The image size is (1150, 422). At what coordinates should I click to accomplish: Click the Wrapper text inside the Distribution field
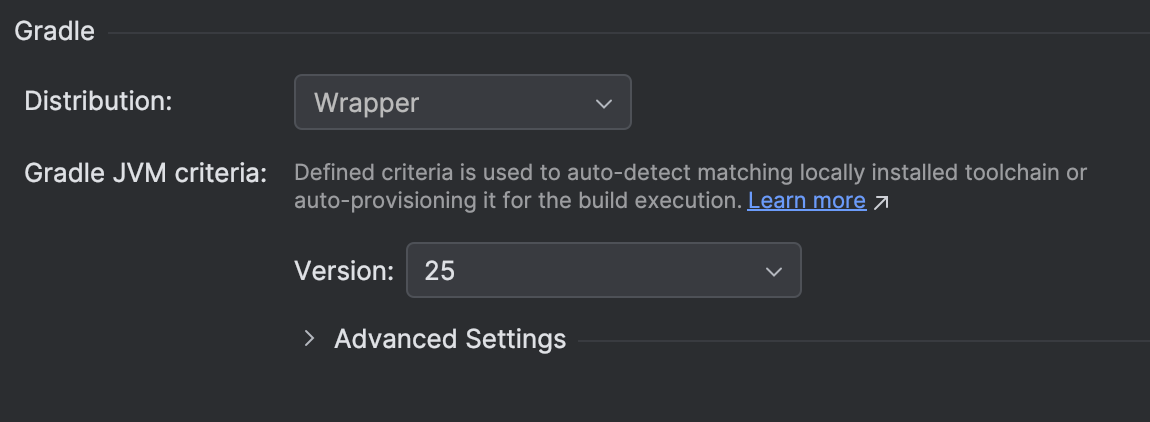366,102
